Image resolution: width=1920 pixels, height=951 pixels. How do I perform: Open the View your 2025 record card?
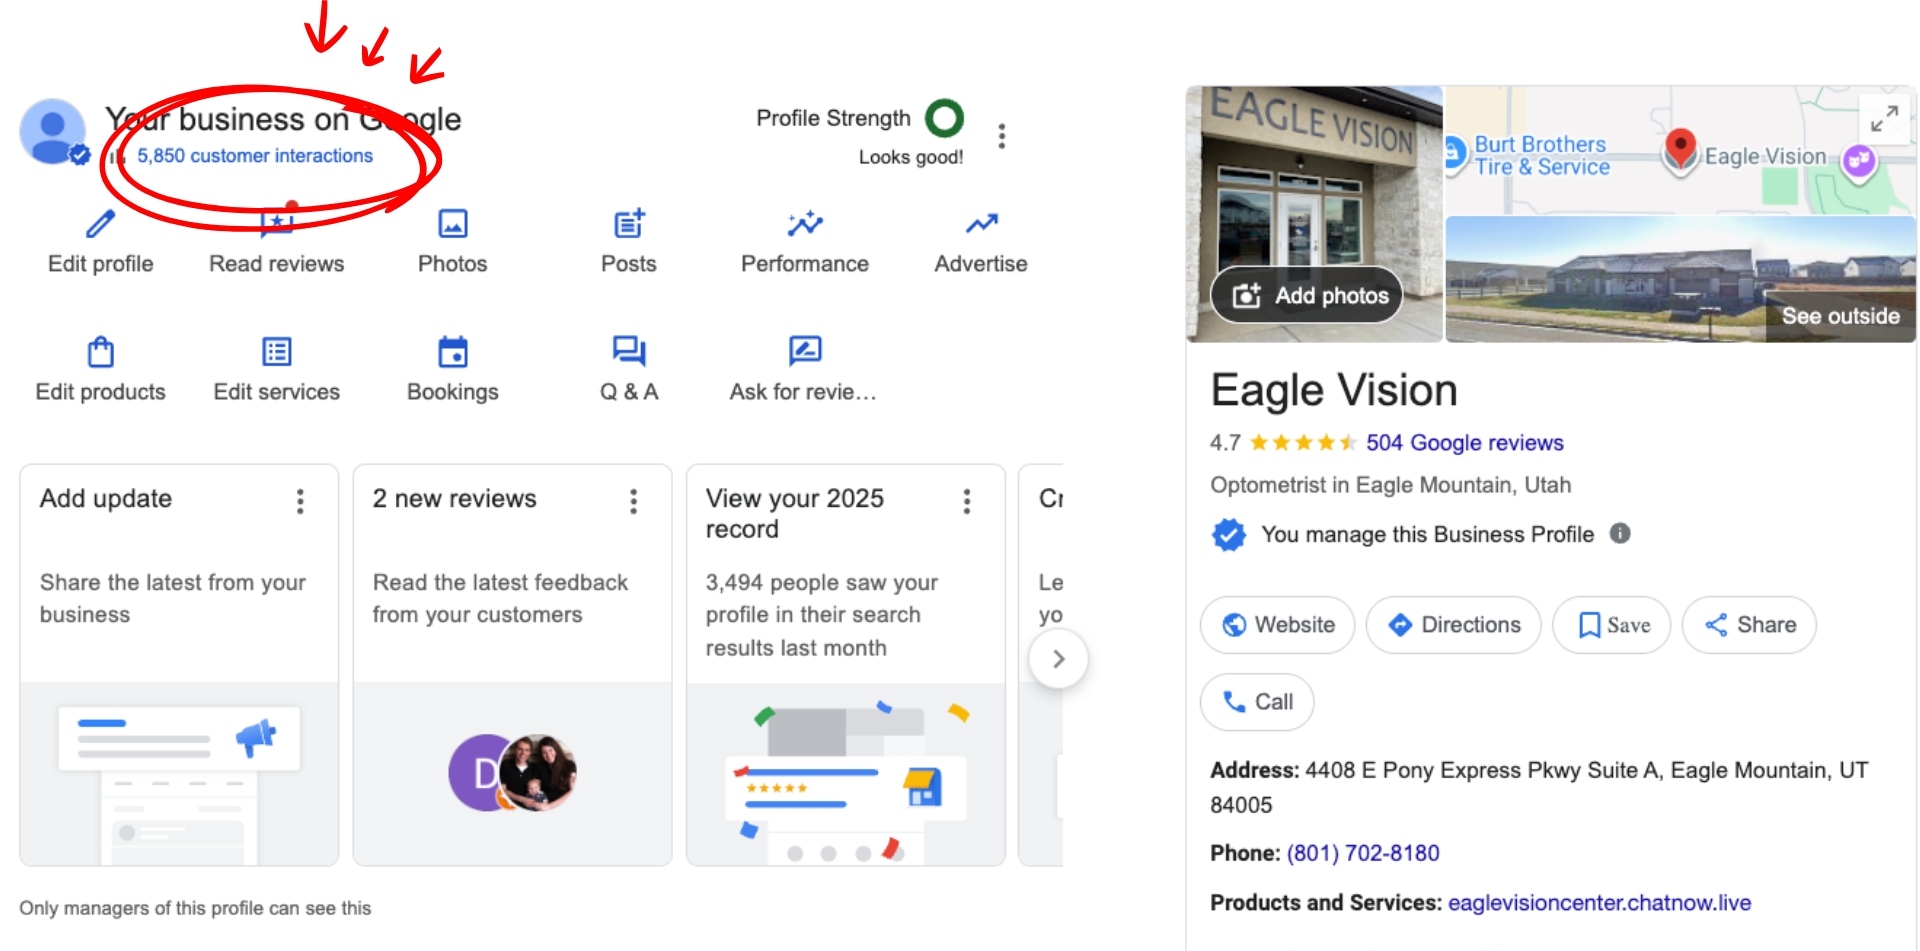(x=846, y=665)
